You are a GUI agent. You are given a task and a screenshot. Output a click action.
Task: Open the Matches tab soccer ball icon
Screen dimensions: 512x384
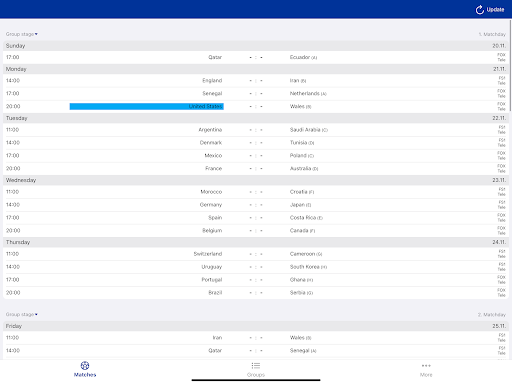(85, 366)
